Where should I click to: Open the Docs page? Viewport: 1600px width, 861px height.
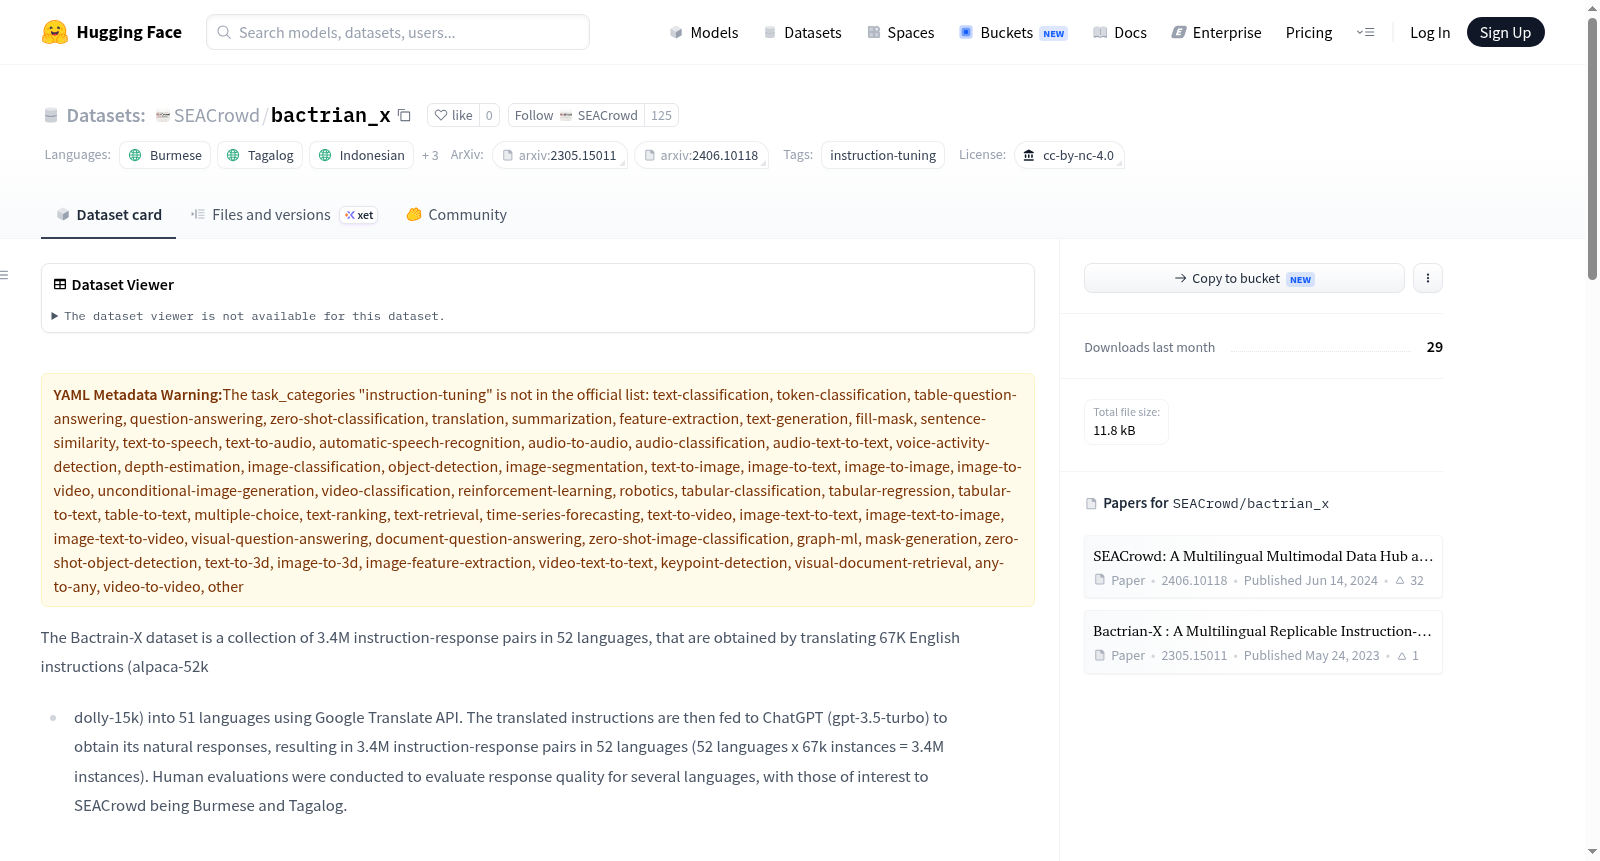click(1119, 32)
